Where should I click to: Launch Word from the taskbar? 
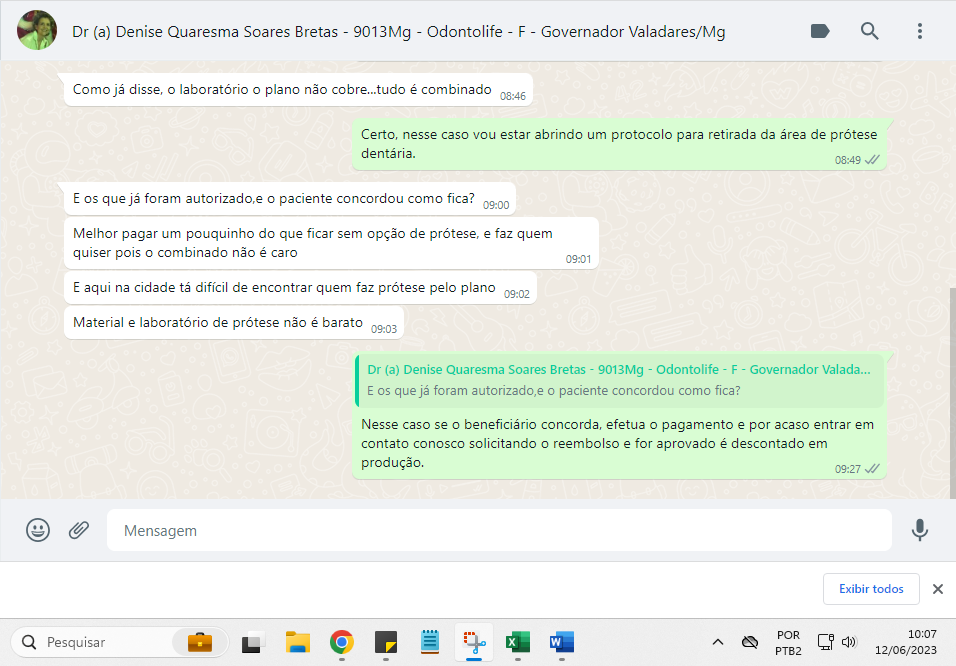(561, 642)
